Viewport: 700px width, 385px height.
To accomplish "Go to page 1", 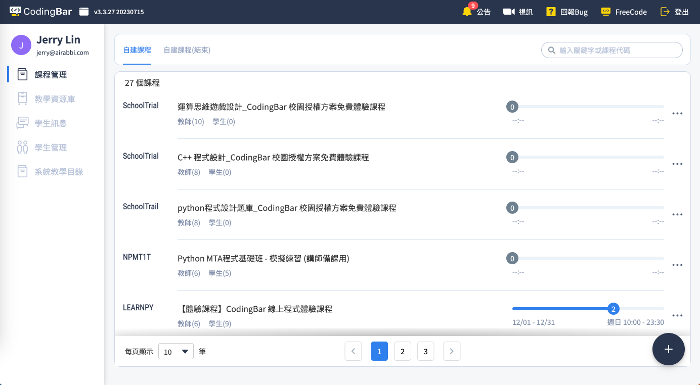I will [379, 351].
